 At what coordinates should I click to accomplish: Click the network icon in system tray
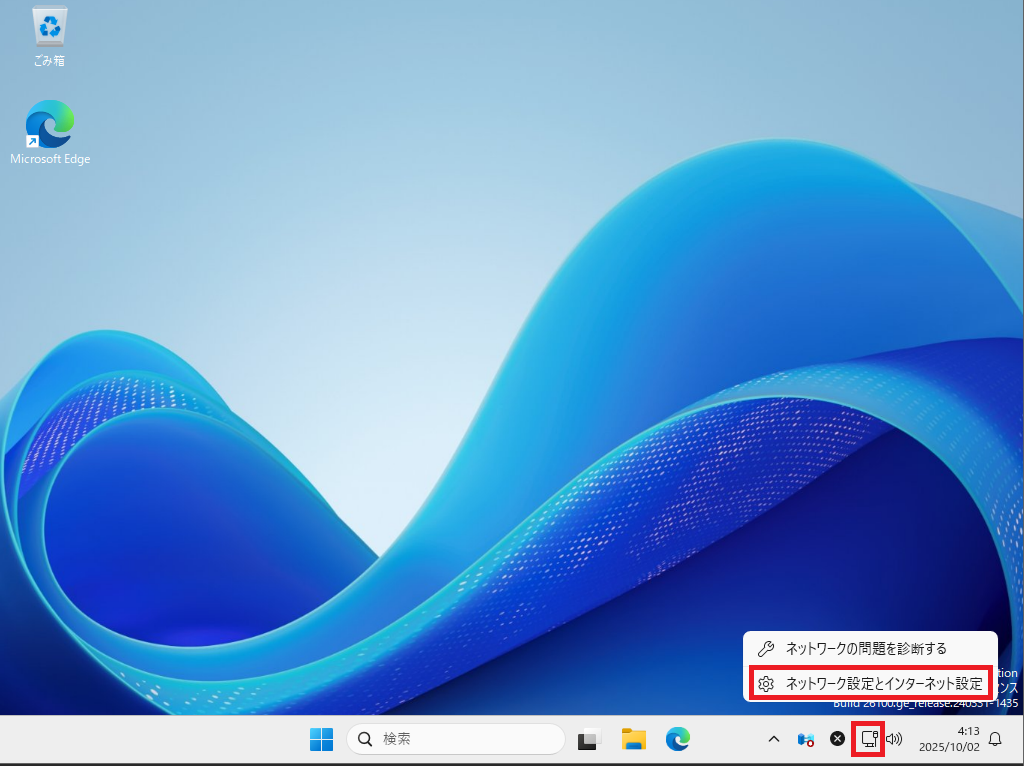coord(869,739)
